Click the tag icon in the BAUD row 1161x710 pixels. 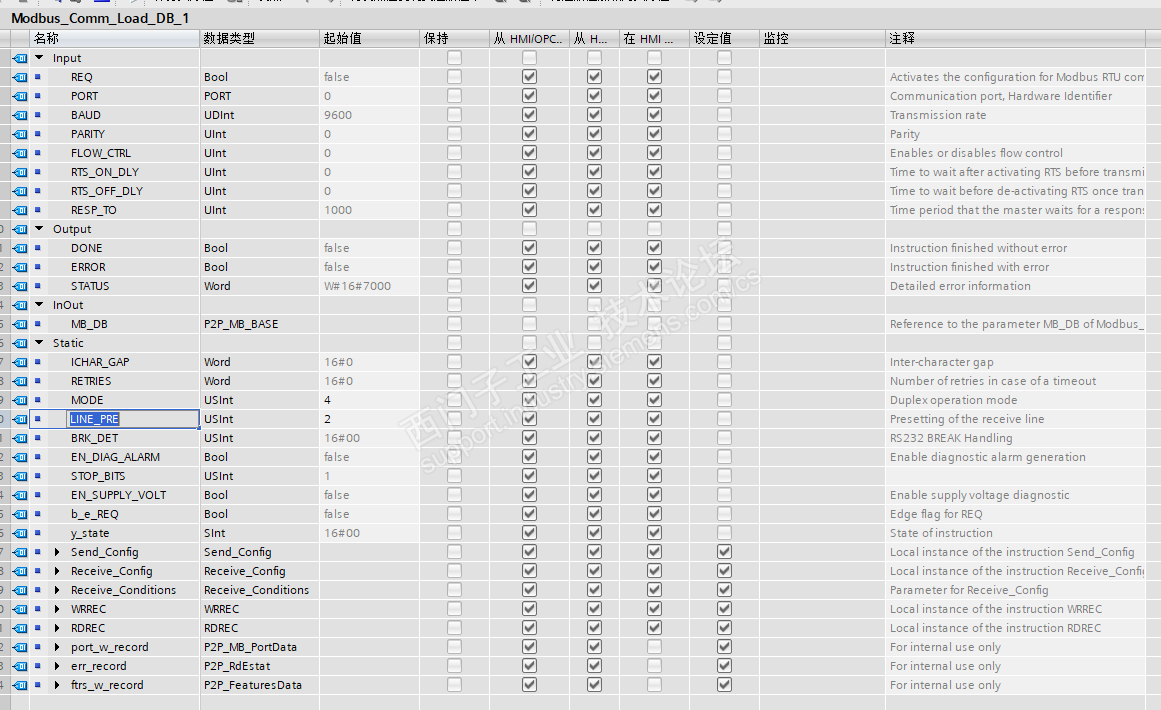[20, 115]
